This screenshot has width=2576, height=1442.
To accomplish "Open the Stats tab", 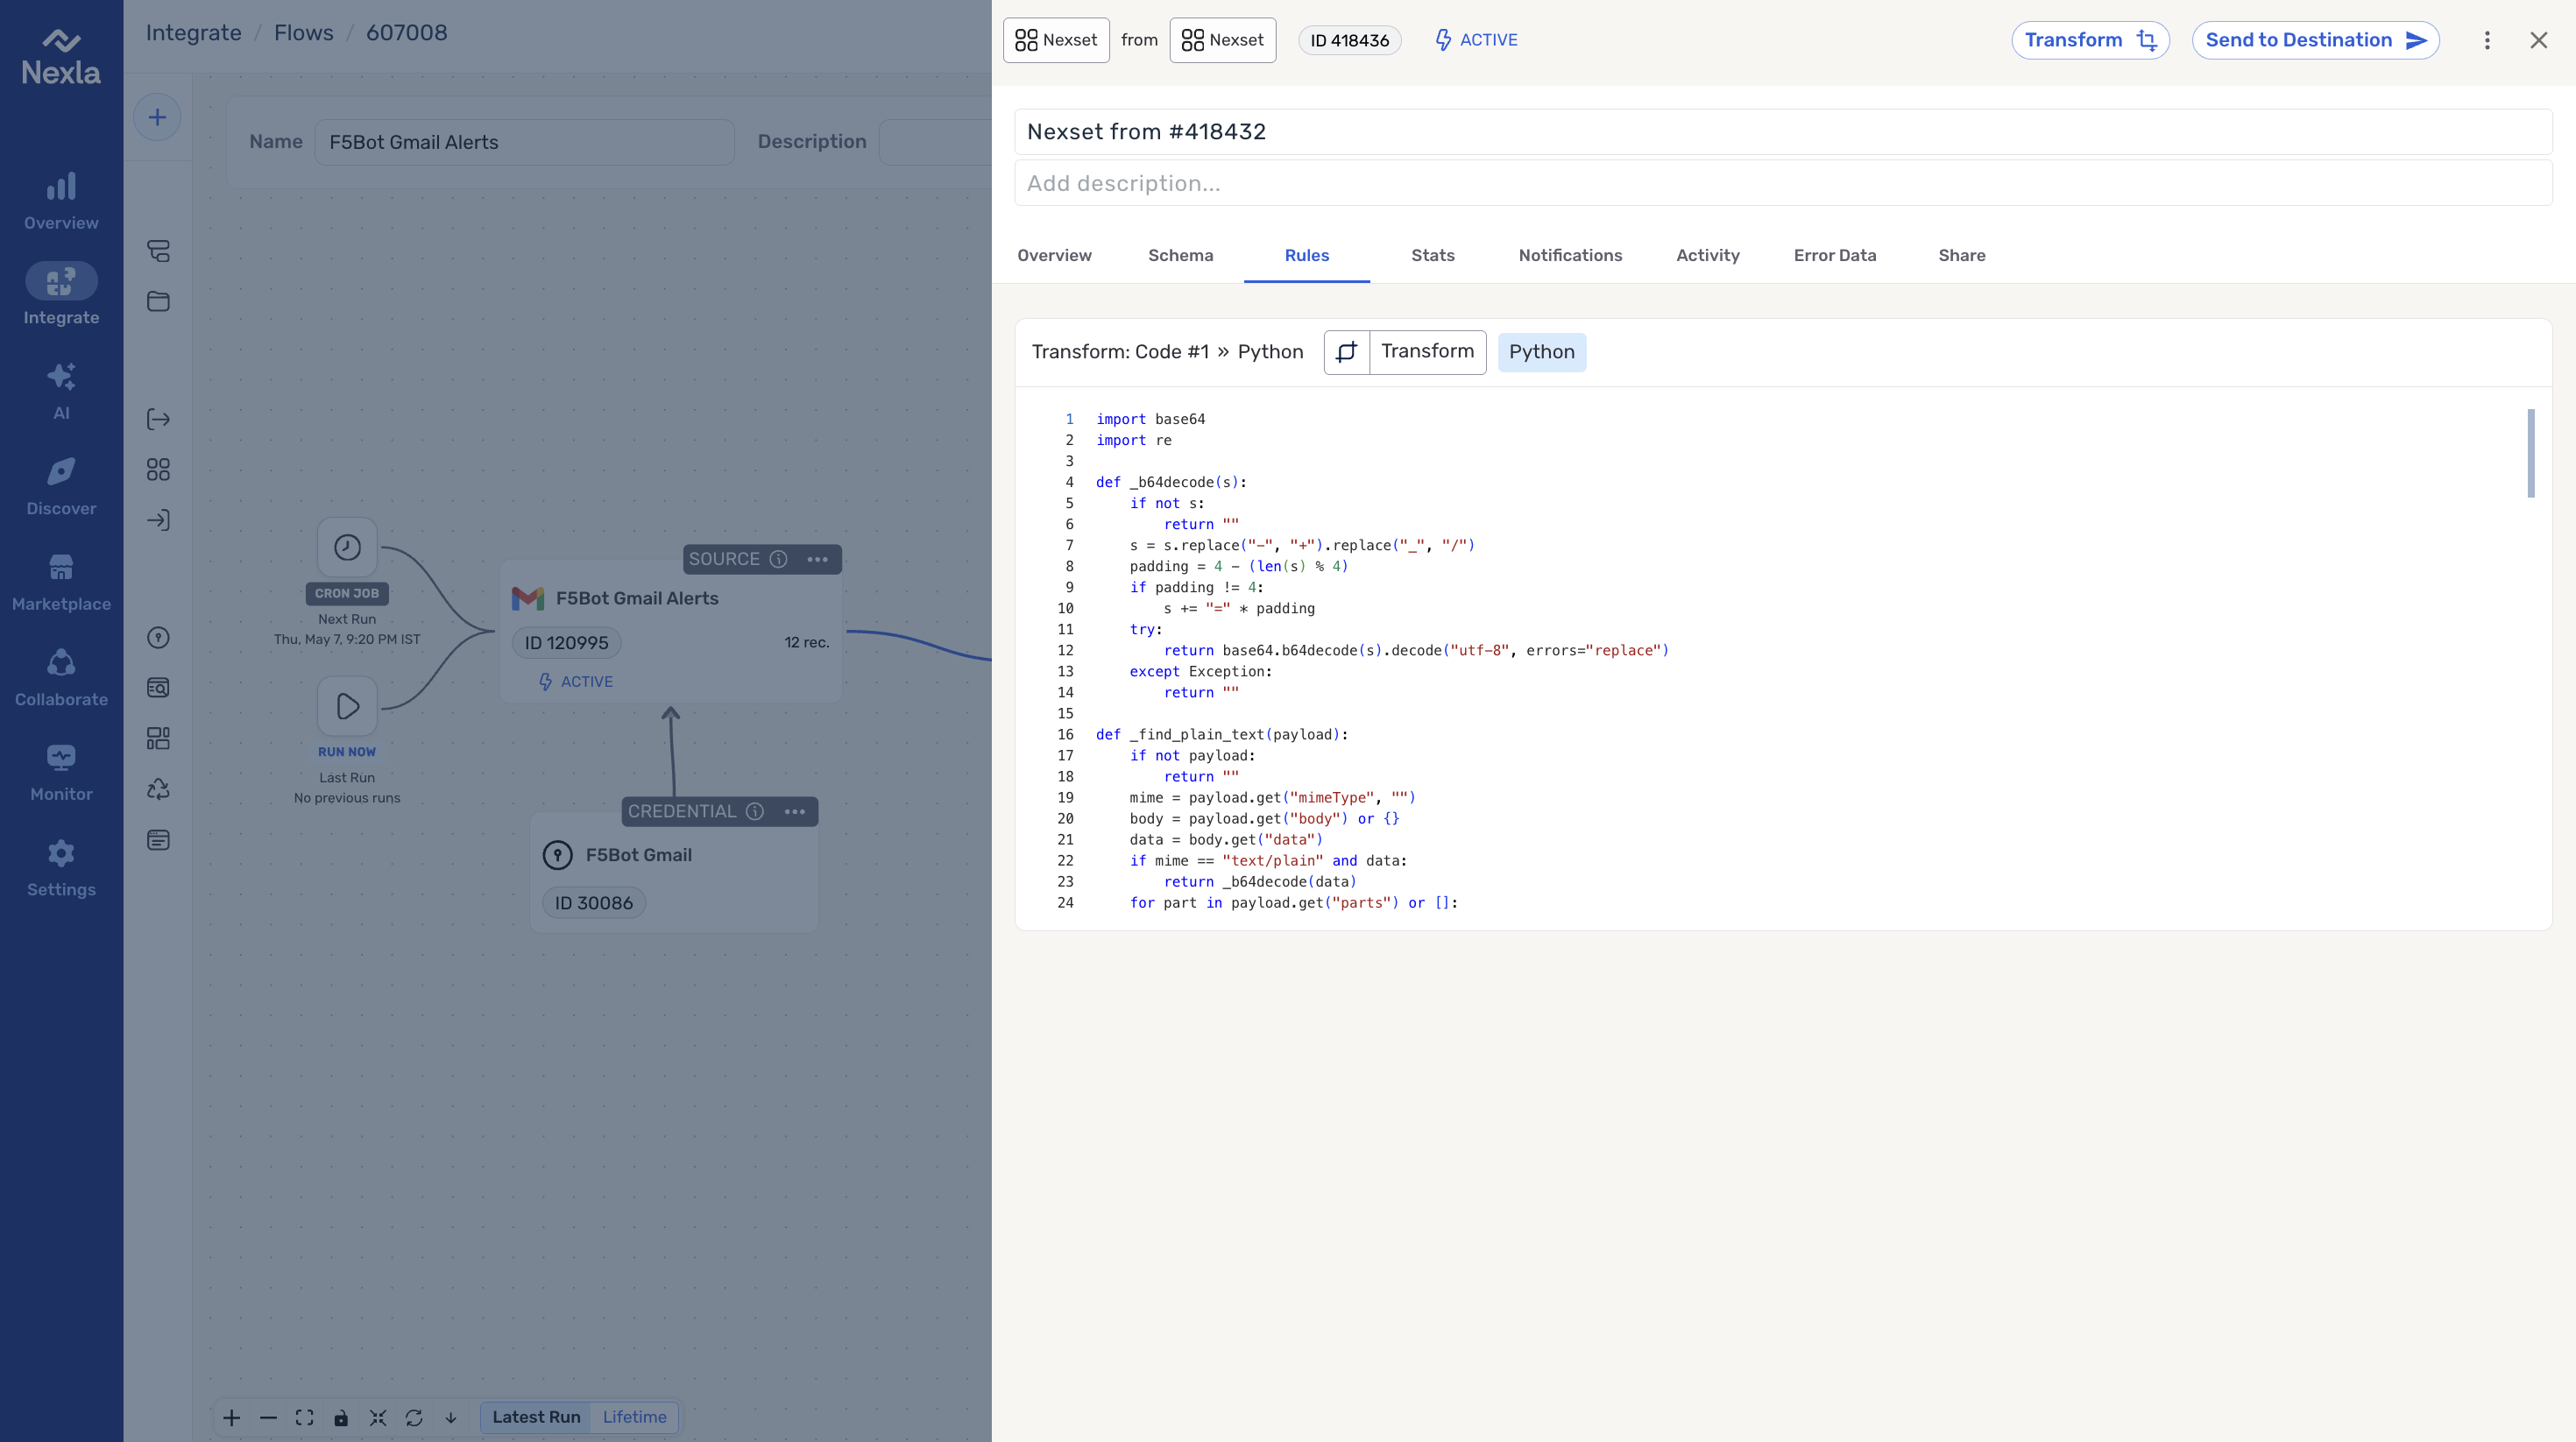I will [1432, 255].
